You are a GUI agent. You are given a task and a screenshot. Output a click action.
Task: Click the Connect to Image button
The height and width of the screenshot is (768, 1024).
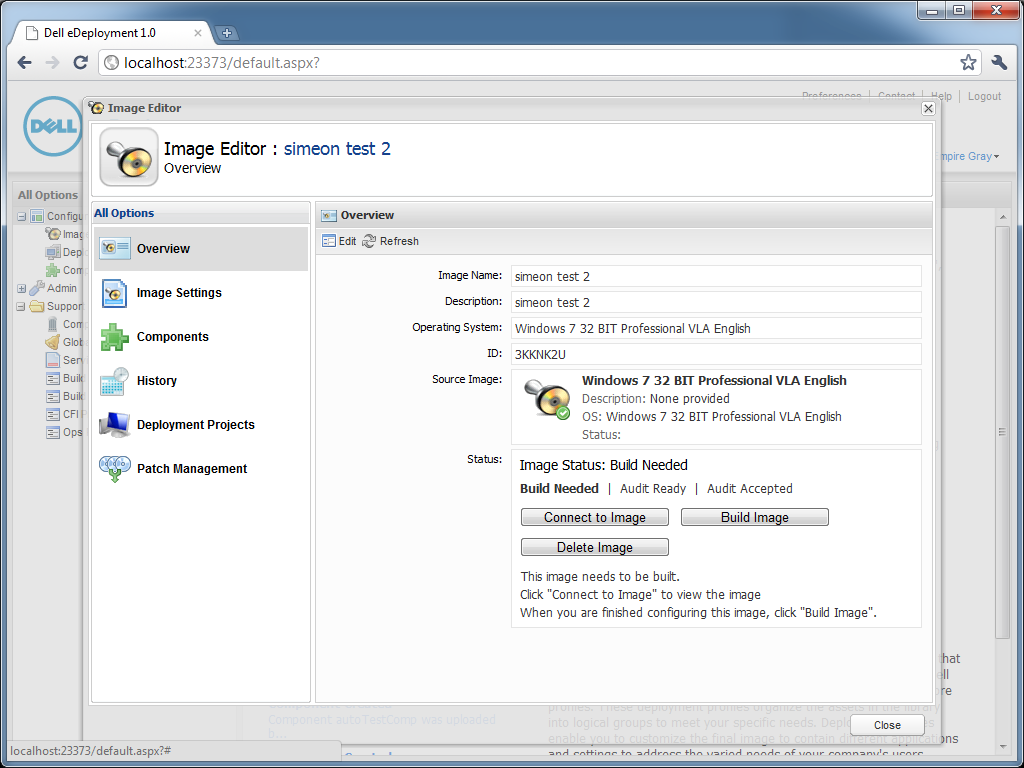click(595, 517)
